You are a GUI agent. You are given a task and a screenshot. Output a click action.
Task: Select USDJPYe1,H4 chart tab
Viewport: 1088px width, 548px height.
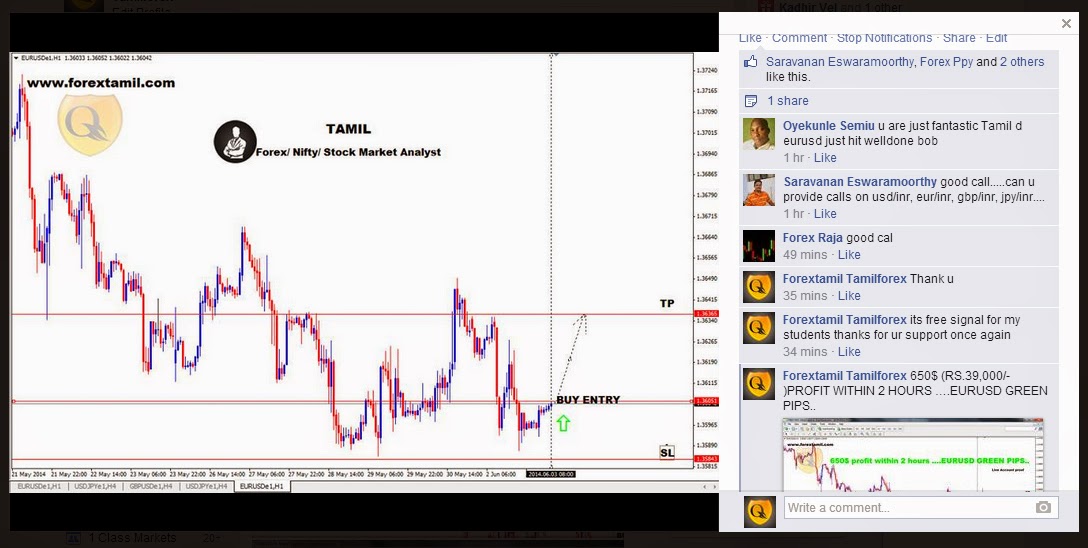[96, 486]
